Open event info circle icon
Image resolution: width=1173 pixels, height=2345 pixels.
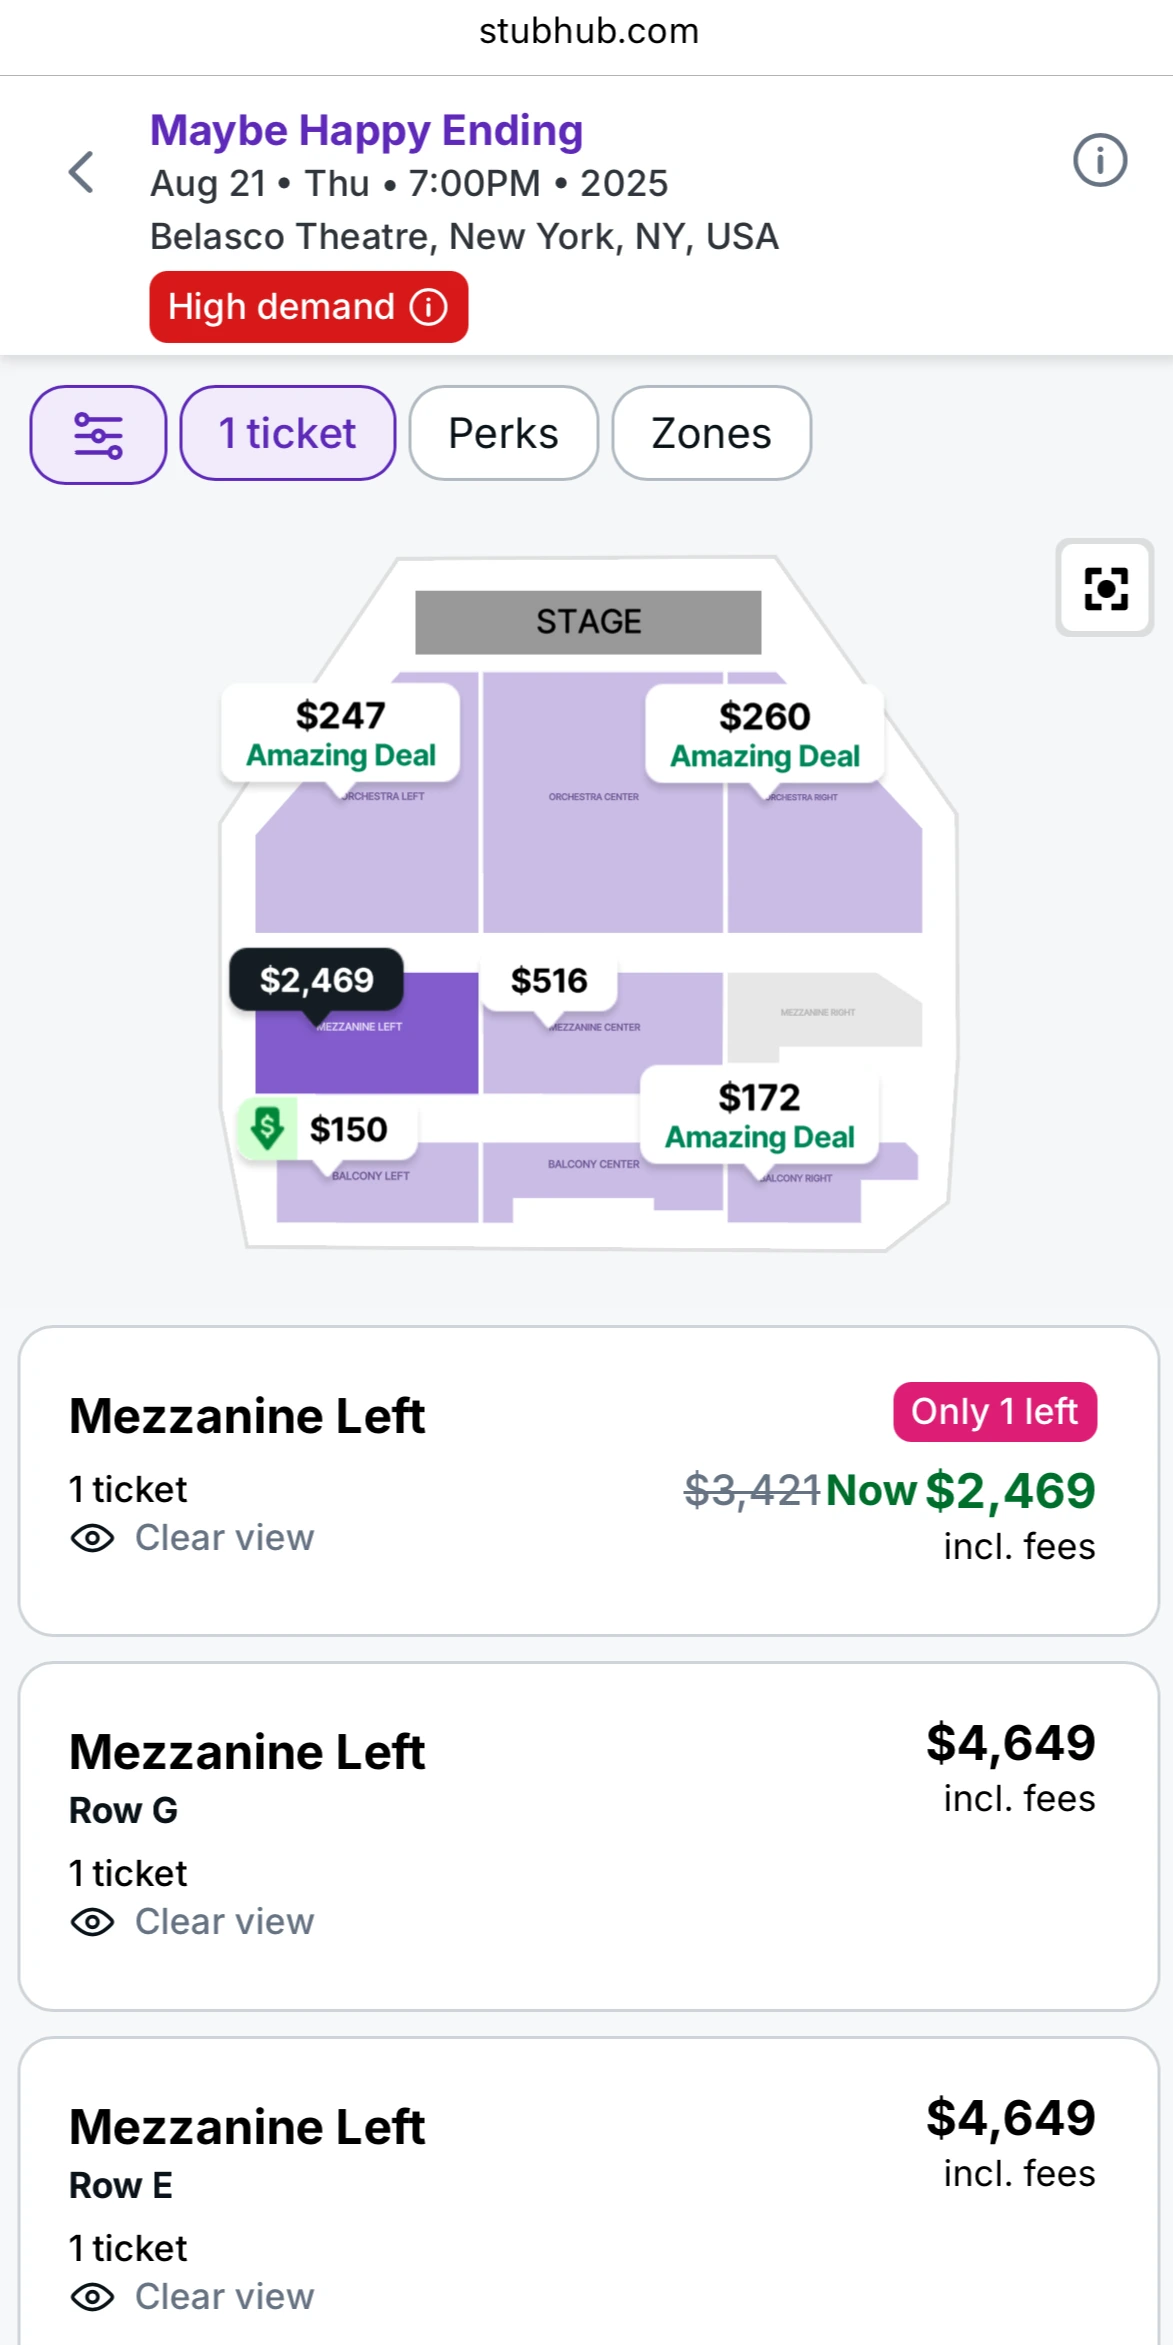[x=1099, y=160]
